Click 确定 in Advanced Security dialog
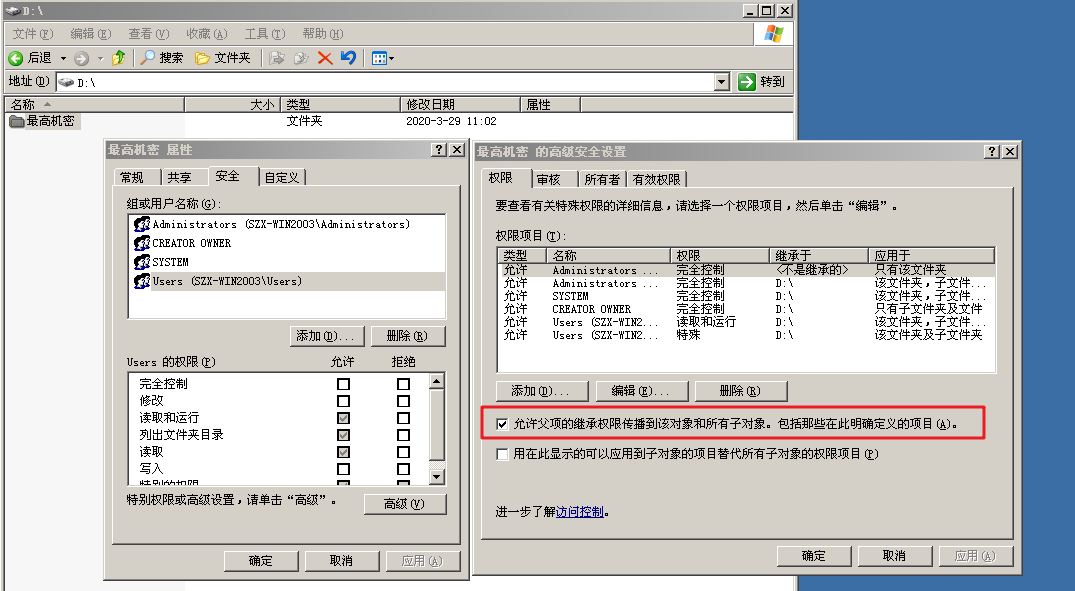 (x=814, y=556)
